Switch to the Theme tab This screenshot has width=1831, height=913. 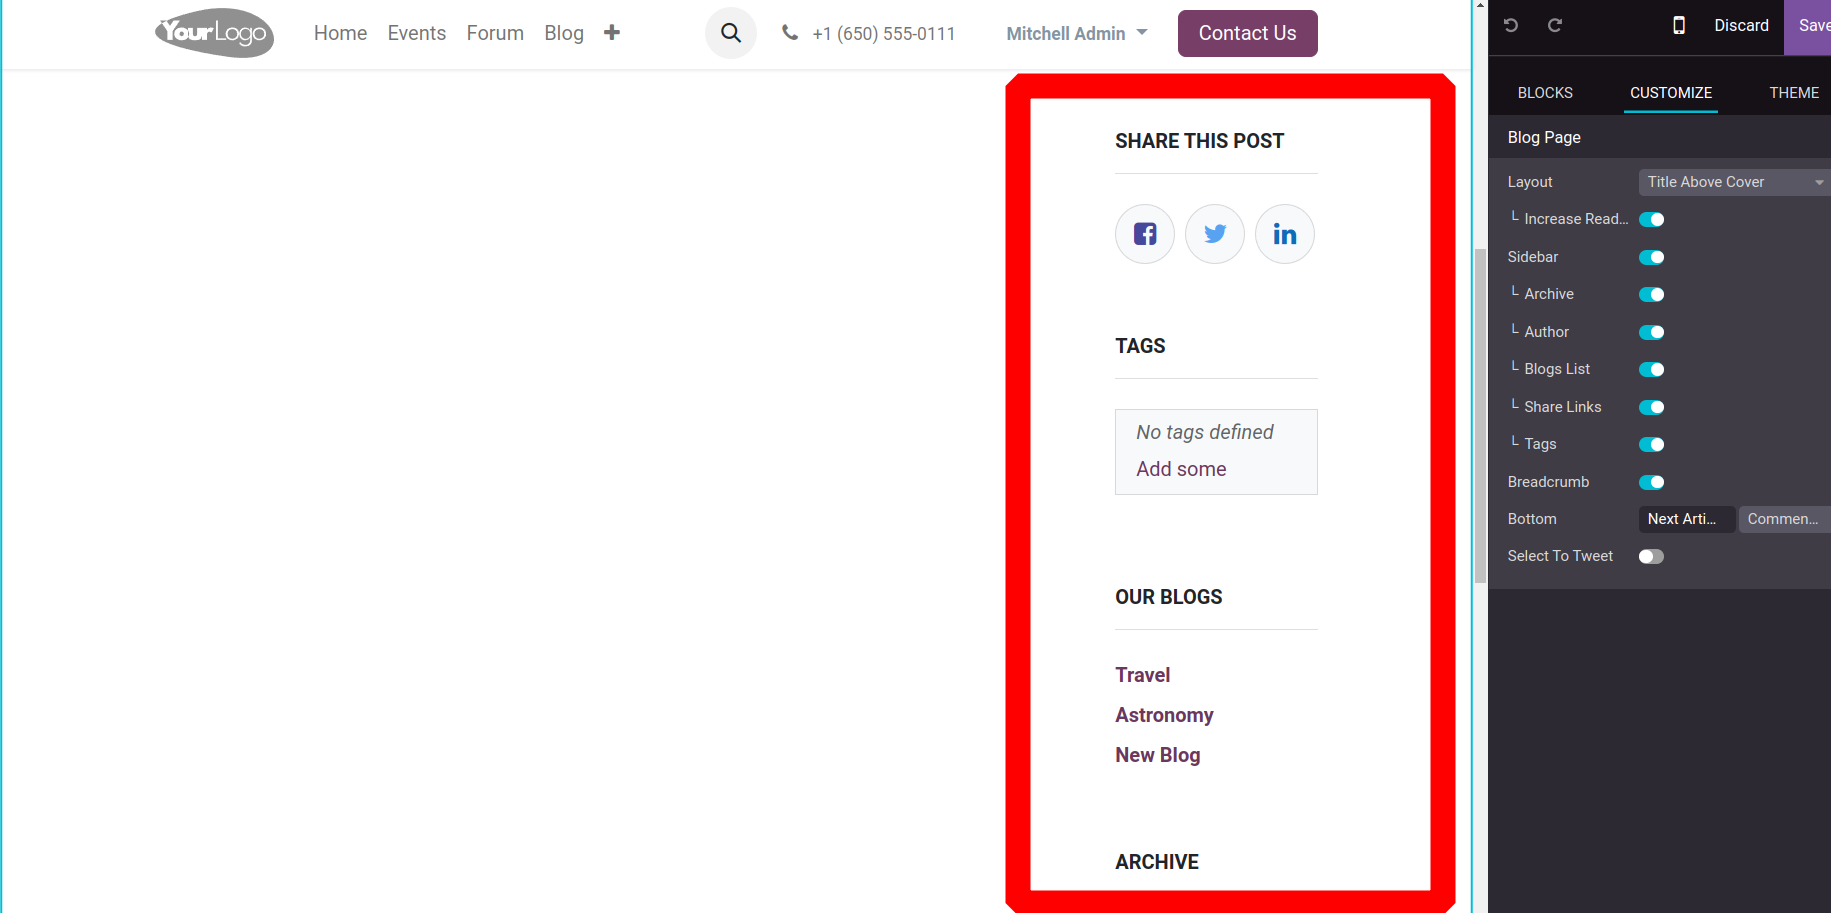pyautogui.click(x=1794, y=92)
